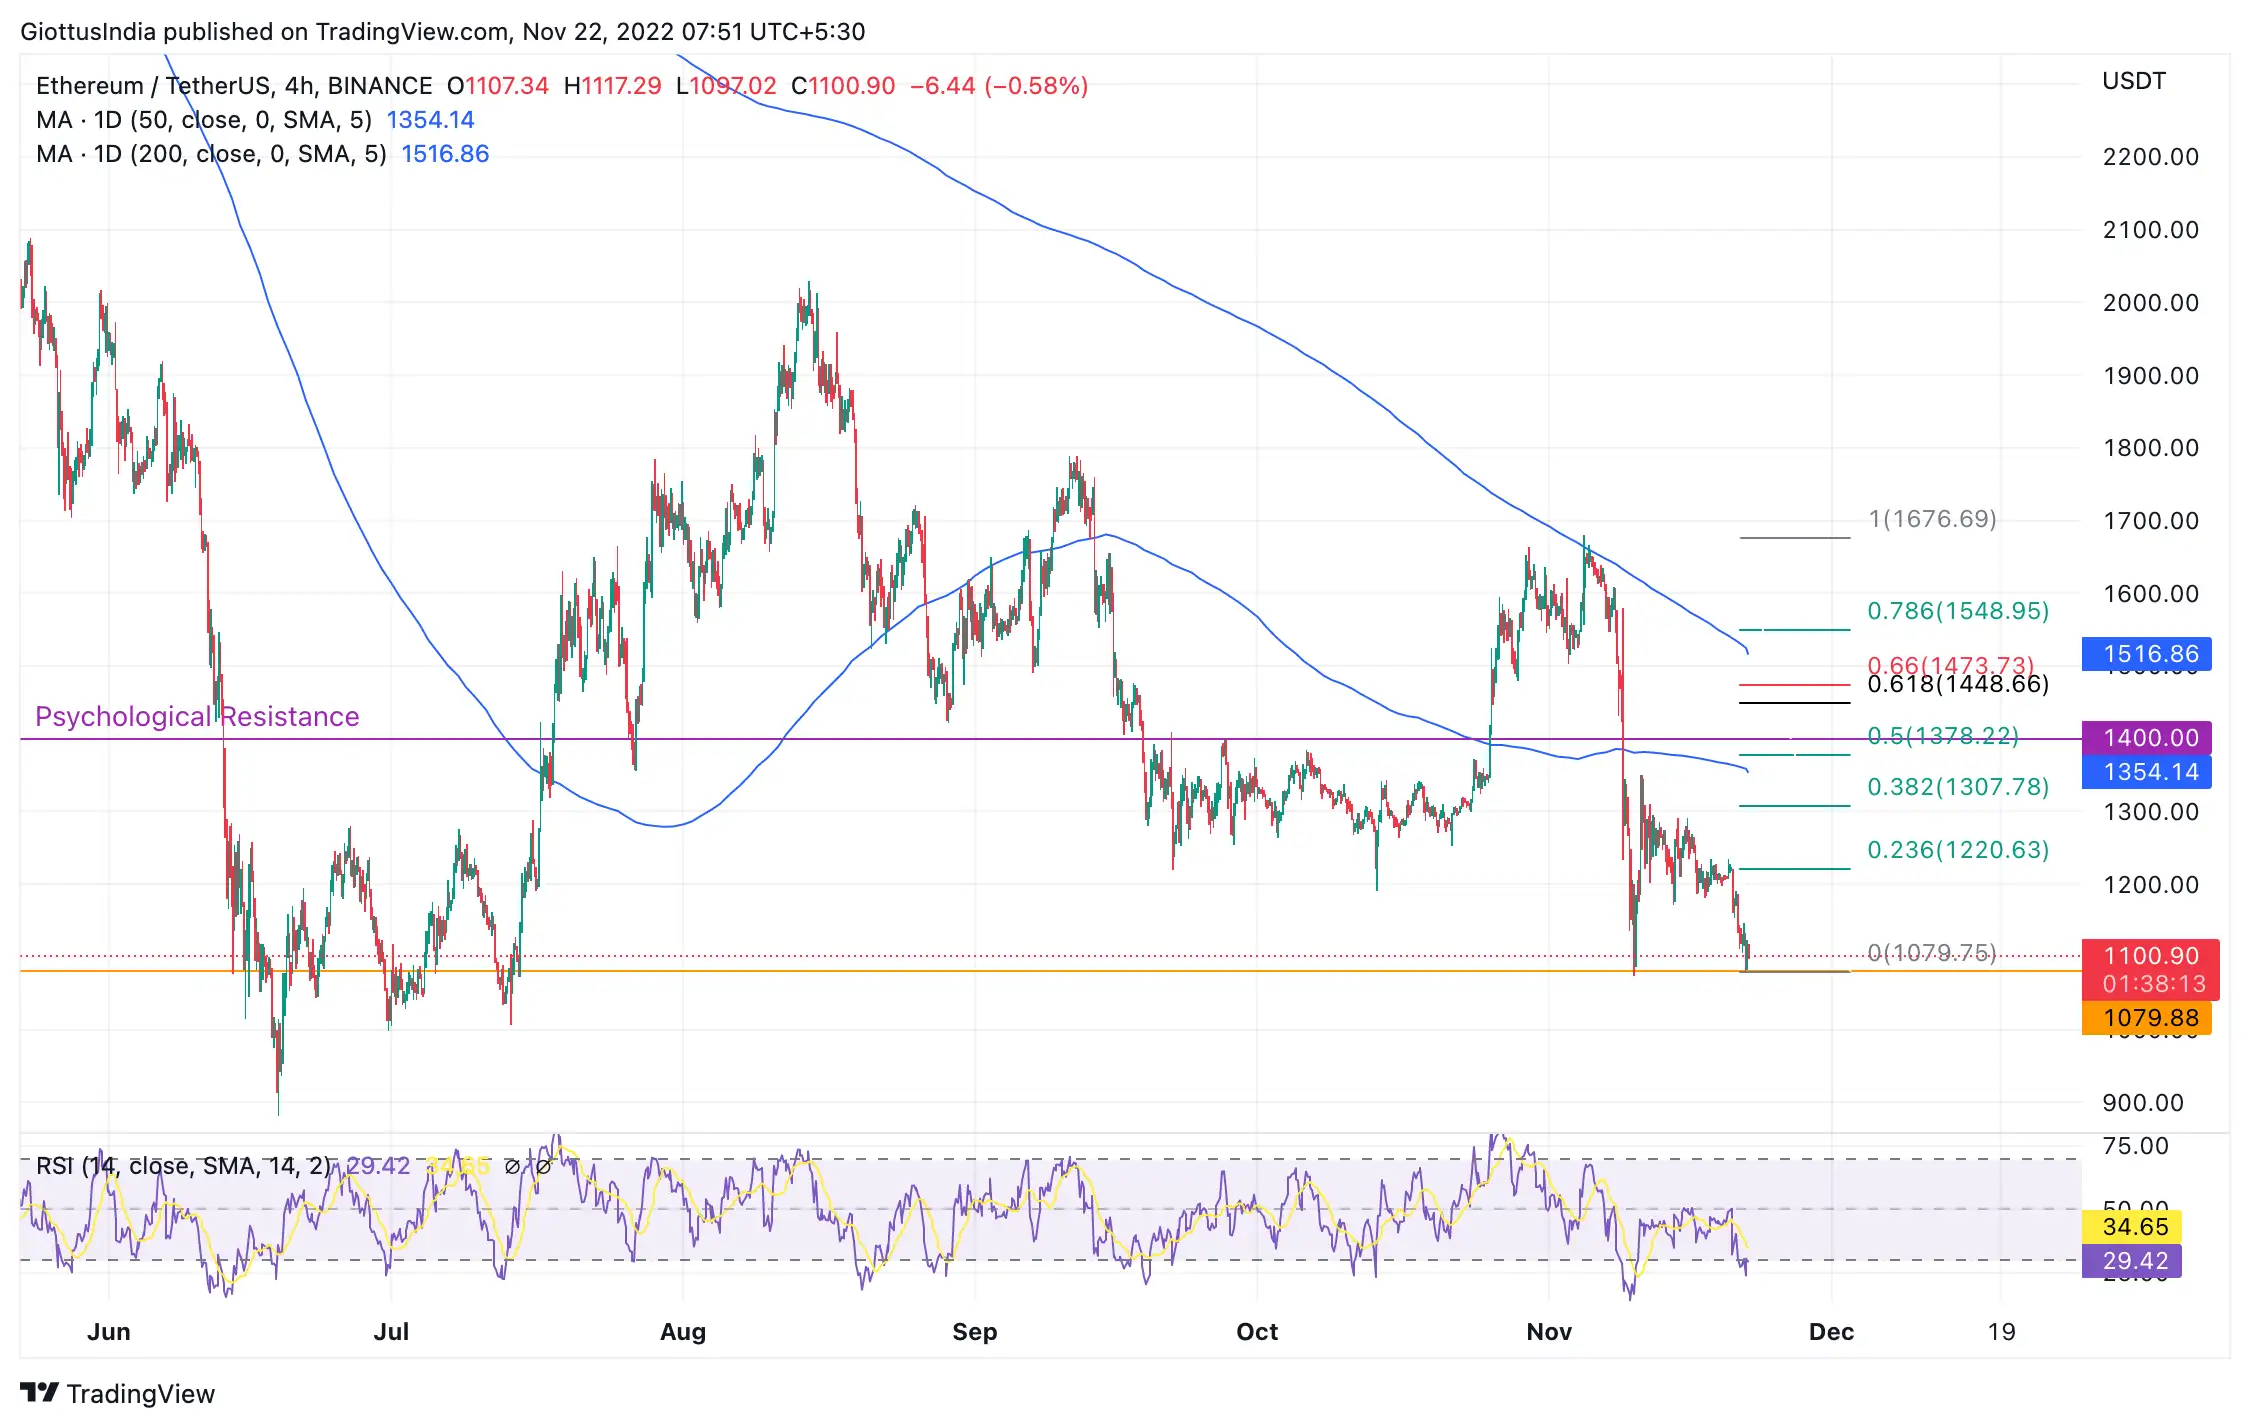The width and height of the screenshot is (2250, 1428).
Task: Click the 75.00 RSI scale value
Action: pos(2136,1146)
